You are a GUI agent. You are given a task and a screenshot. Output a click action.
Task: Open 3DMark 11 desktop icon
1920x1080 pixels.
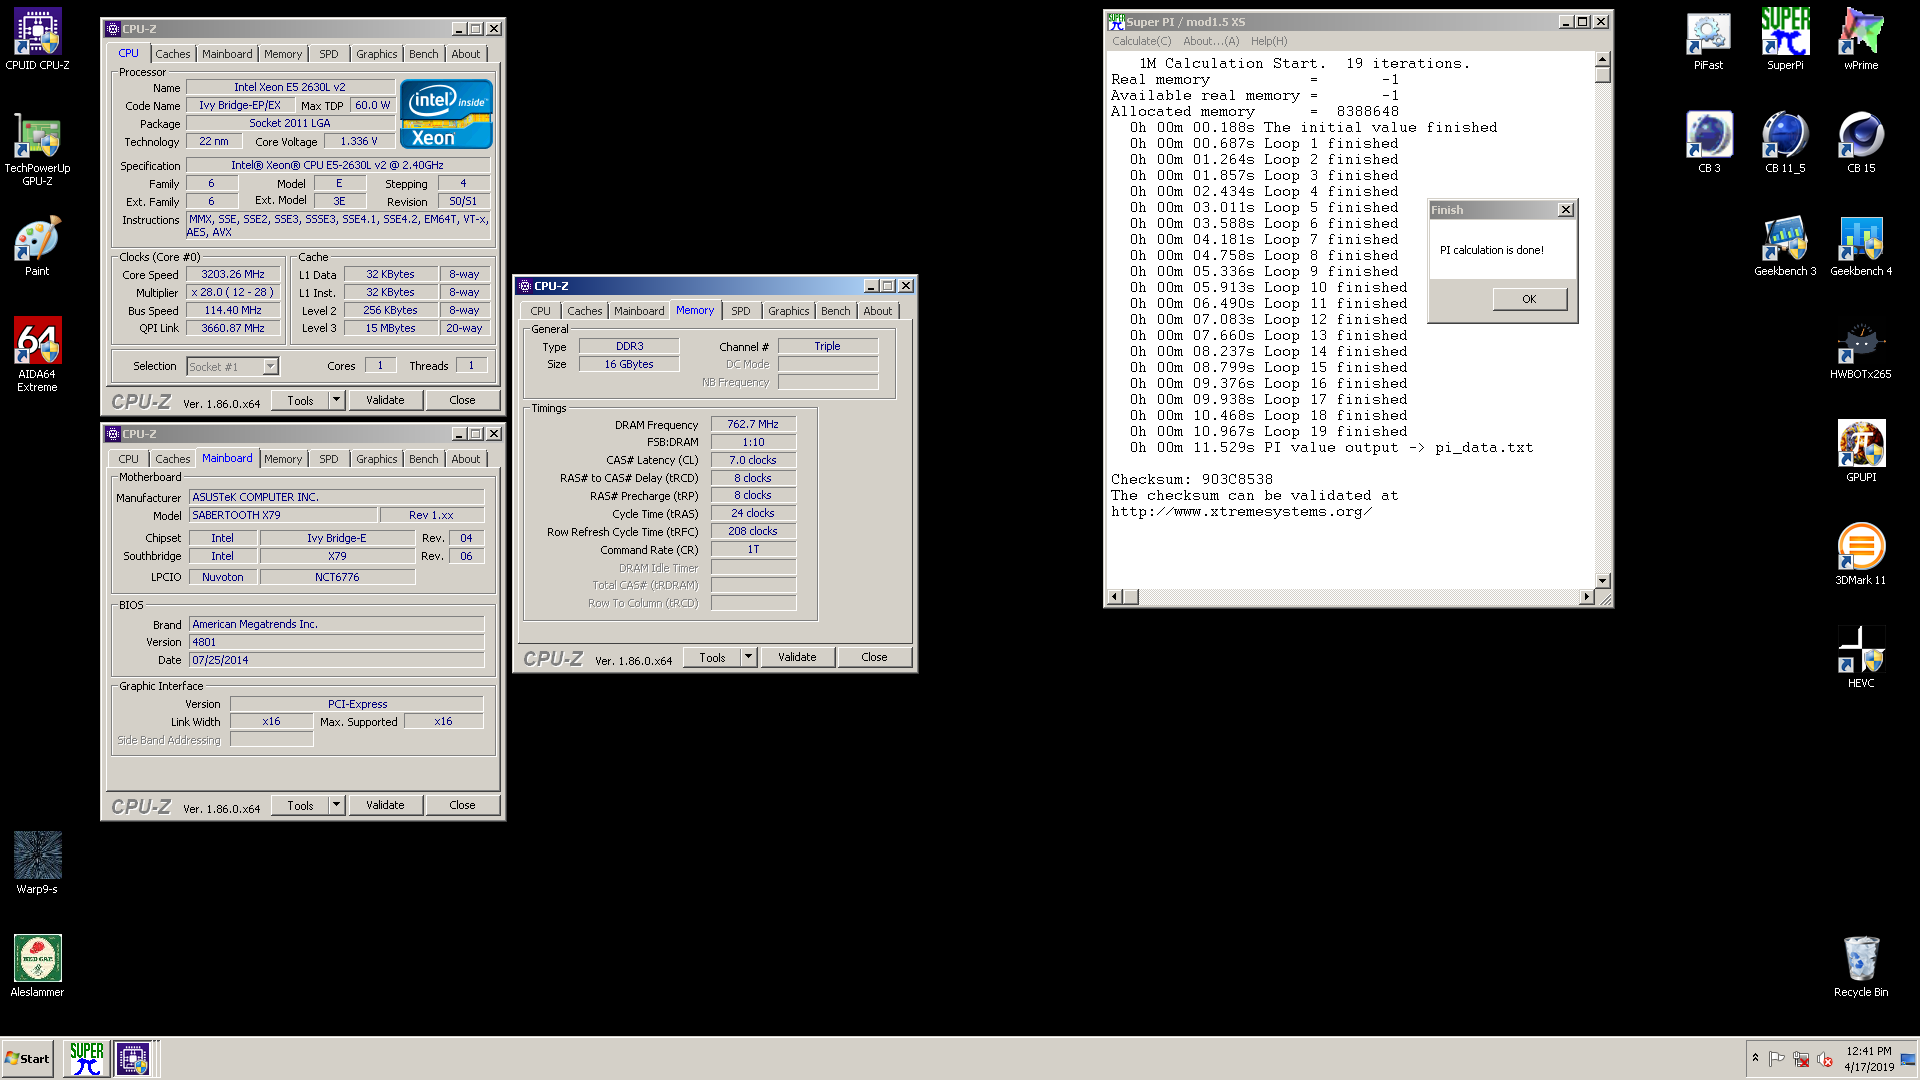tap(1861, 555)
